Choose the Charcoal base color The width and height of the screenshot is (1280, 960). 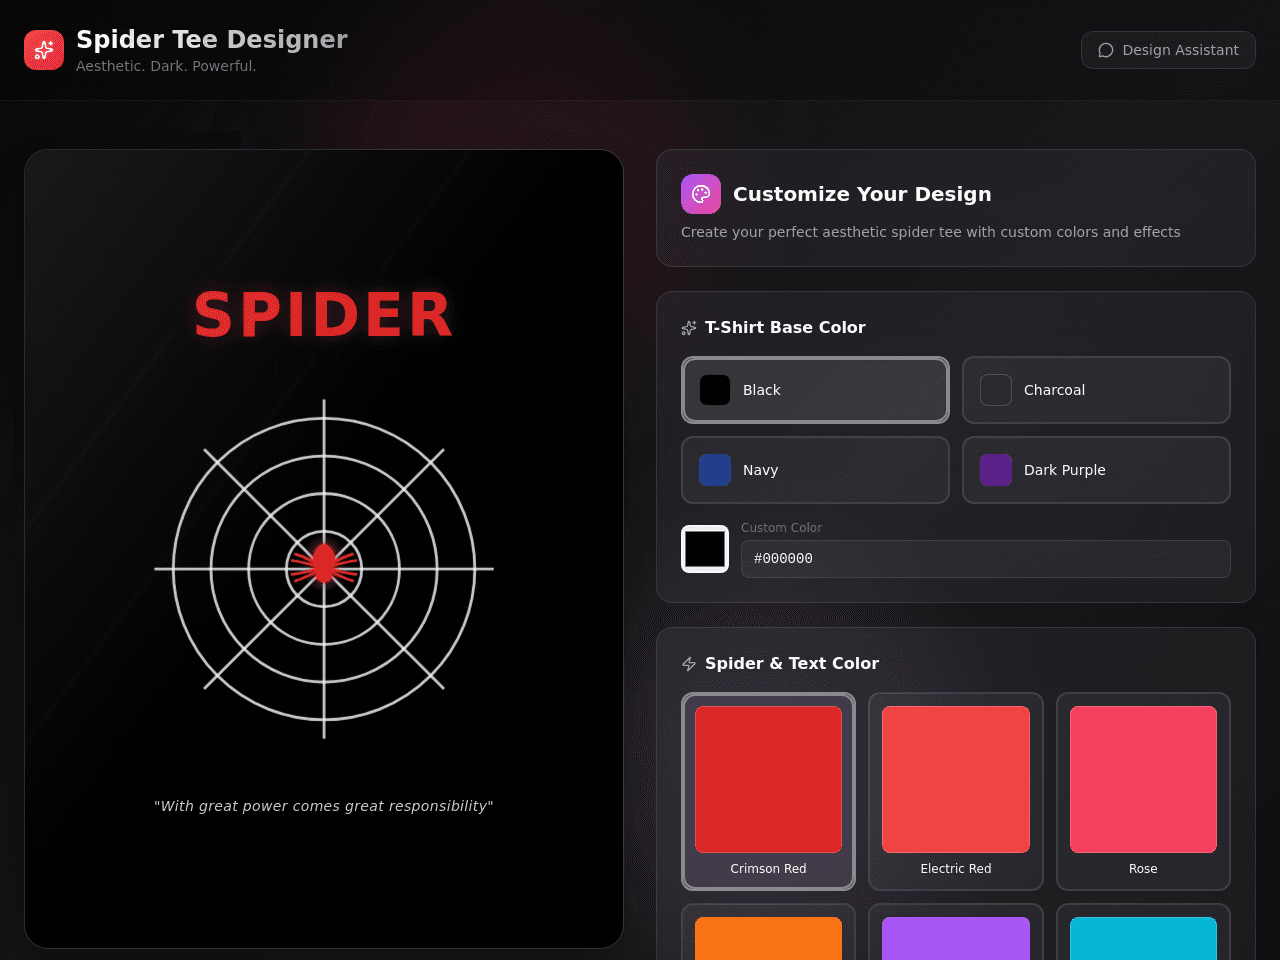pyautogui.click(x=1096, y=390)
